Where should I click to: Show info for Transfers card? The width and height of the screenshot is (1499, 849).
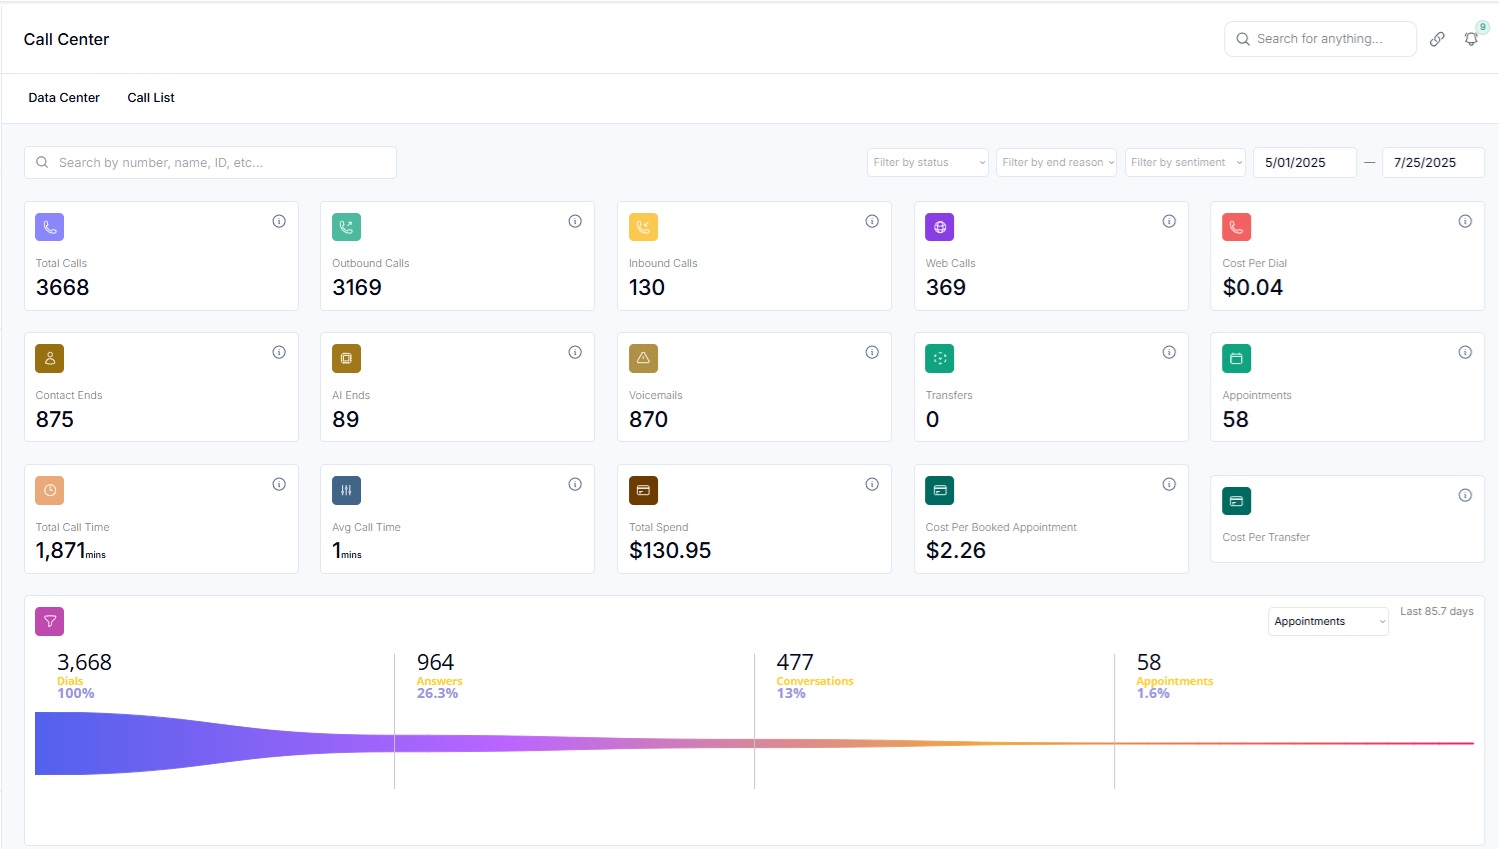(1169, 352)
